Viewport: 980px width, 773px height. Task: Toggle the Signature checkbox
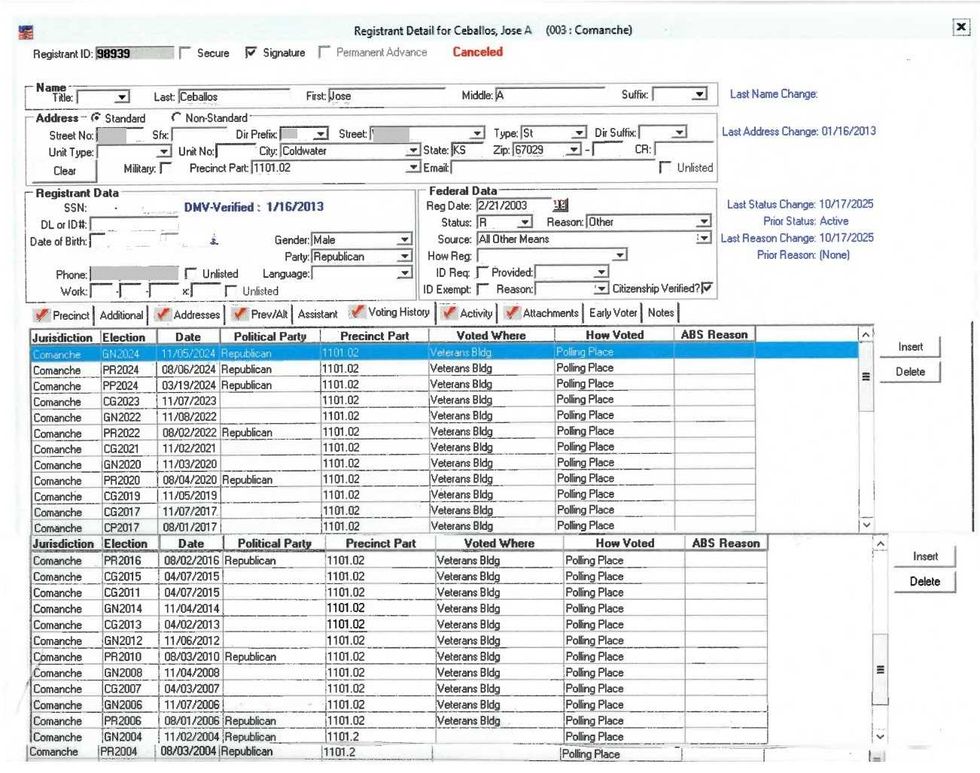pyautogui.click(x=251, y=53)
